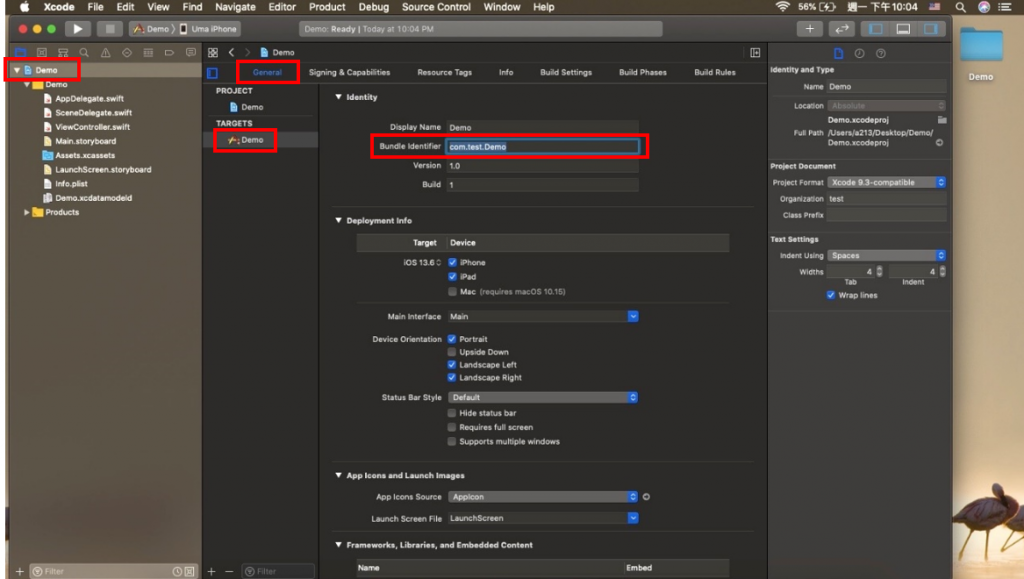Enable Hide status bar checkbox

(452, 413)
